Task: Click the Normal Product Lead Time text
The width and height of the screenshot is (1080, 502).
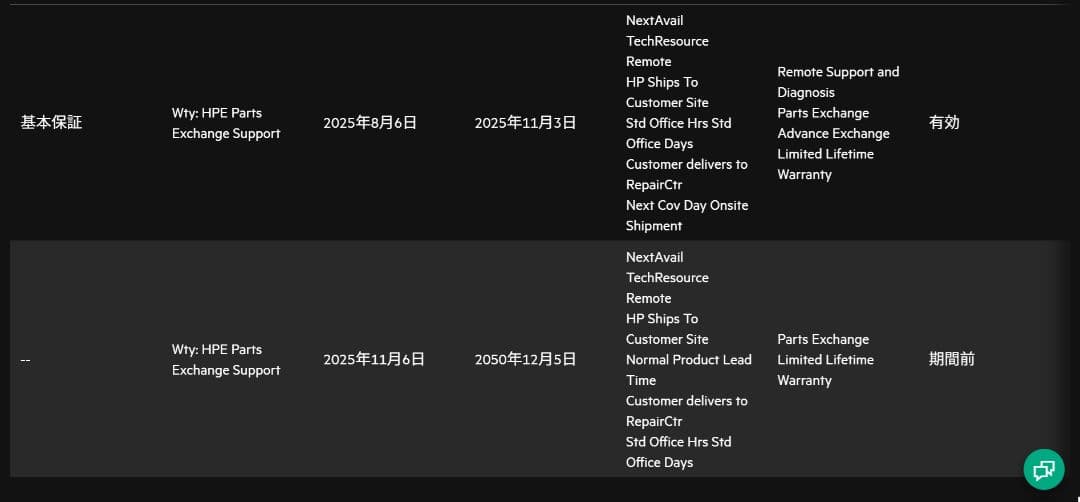Action: point(688,370)
